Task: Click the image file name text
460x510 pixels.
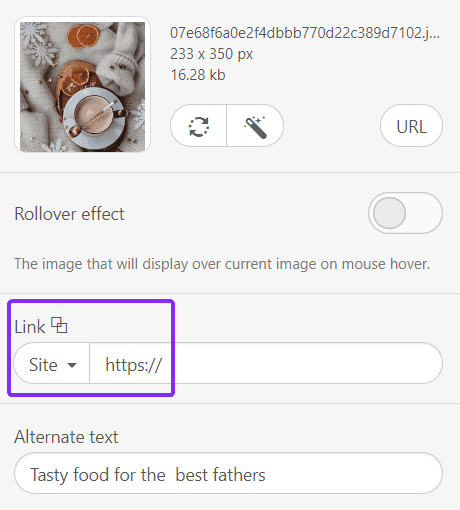Action: tap(305, 33)
